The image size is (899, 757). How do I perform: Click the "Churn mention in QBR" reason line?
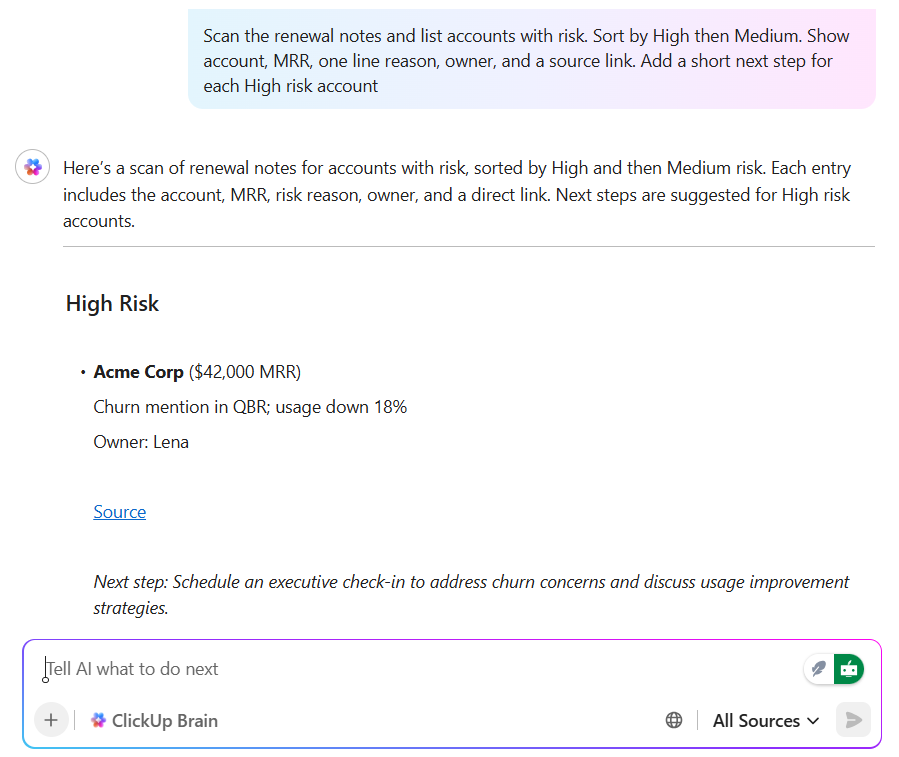pos(250,407)
